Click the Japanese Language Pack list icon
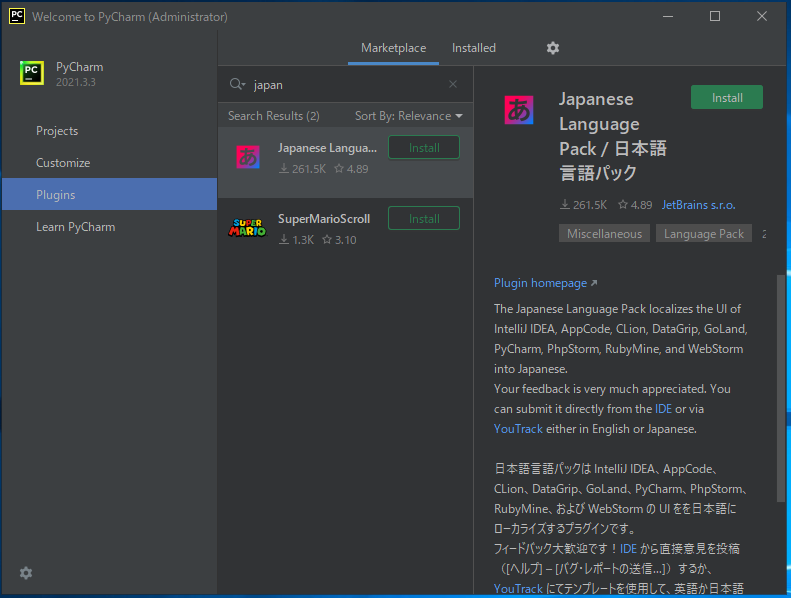 click(x=248, y=157)
